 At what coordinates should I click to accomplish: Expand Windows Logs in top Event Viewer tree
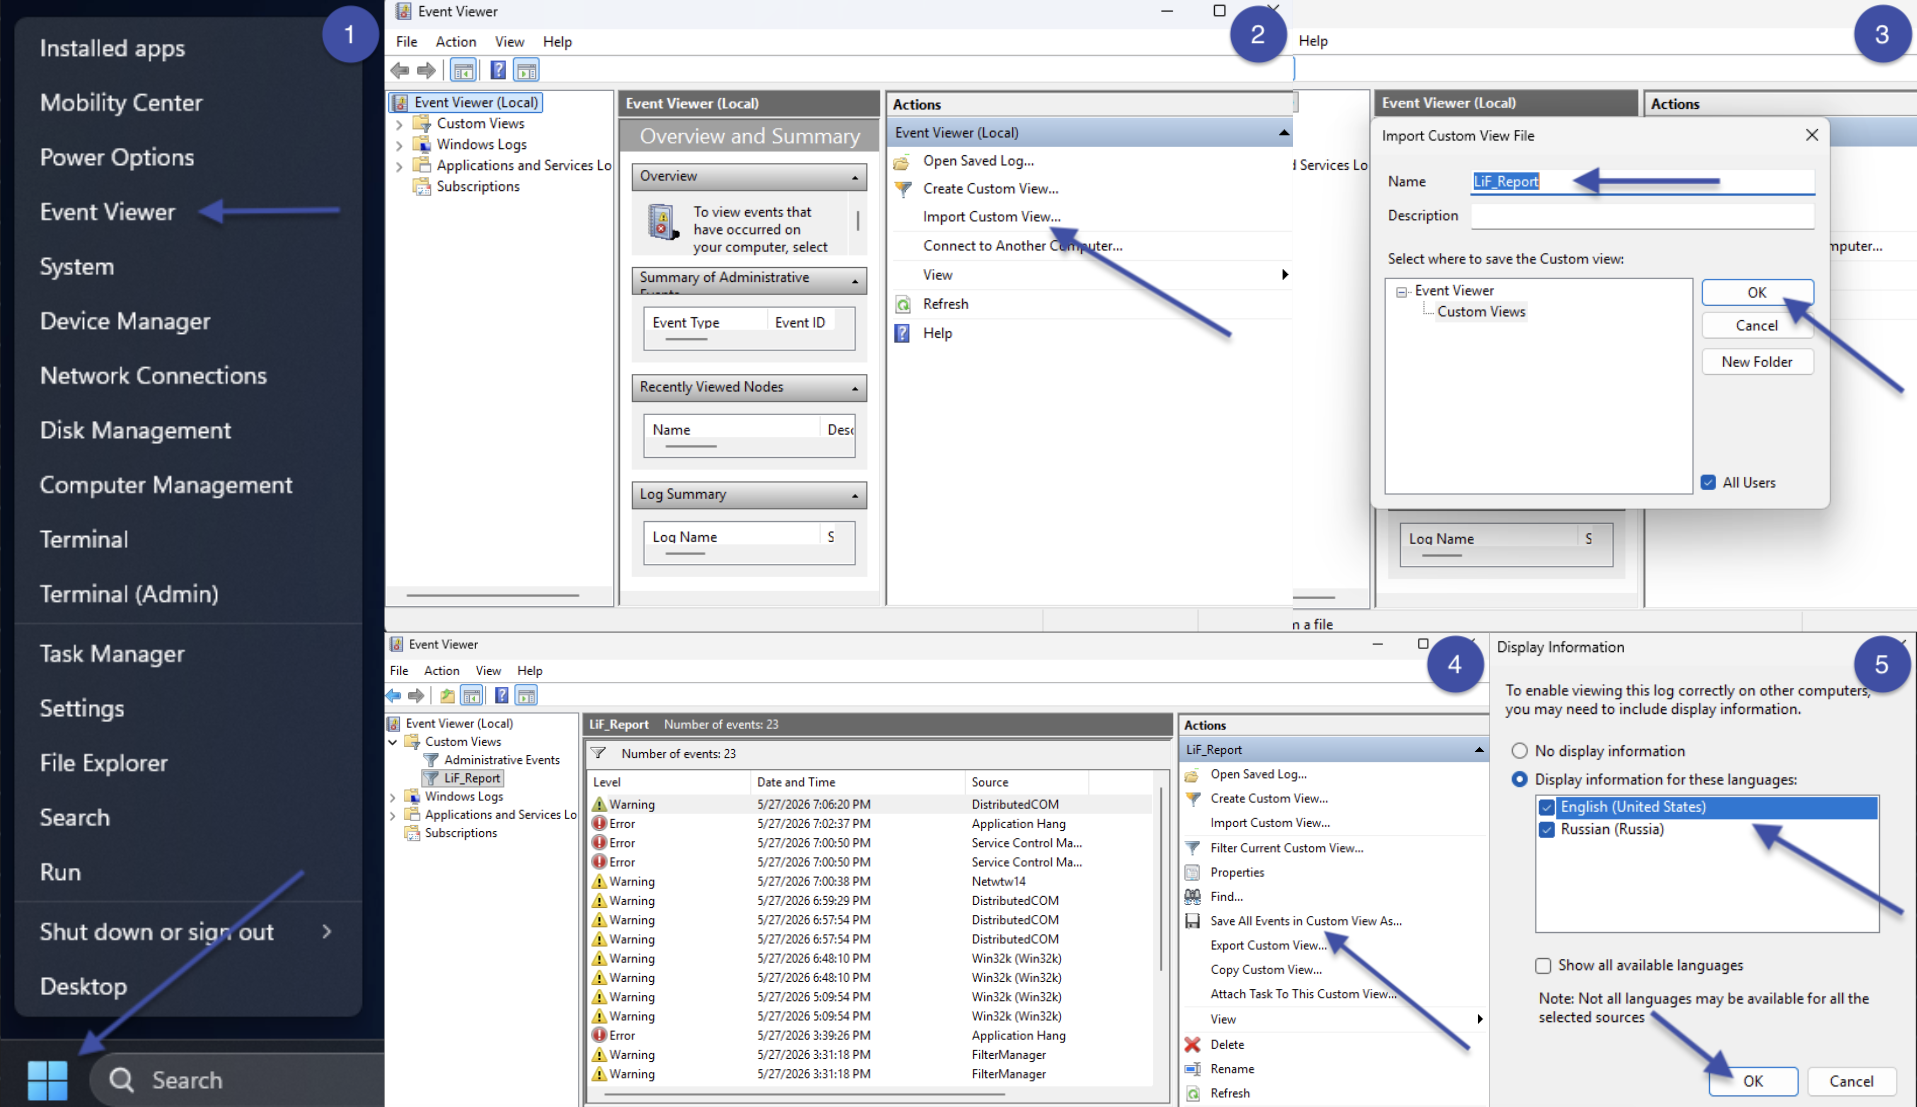400,145
